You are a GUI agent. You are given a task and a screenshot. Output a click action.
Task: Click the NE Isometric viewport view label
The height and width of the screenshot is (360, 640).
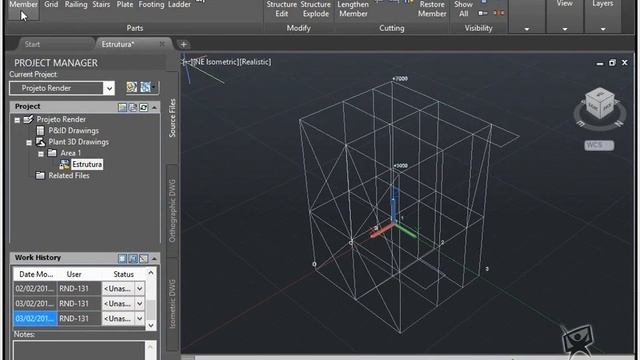coord(216,62)
